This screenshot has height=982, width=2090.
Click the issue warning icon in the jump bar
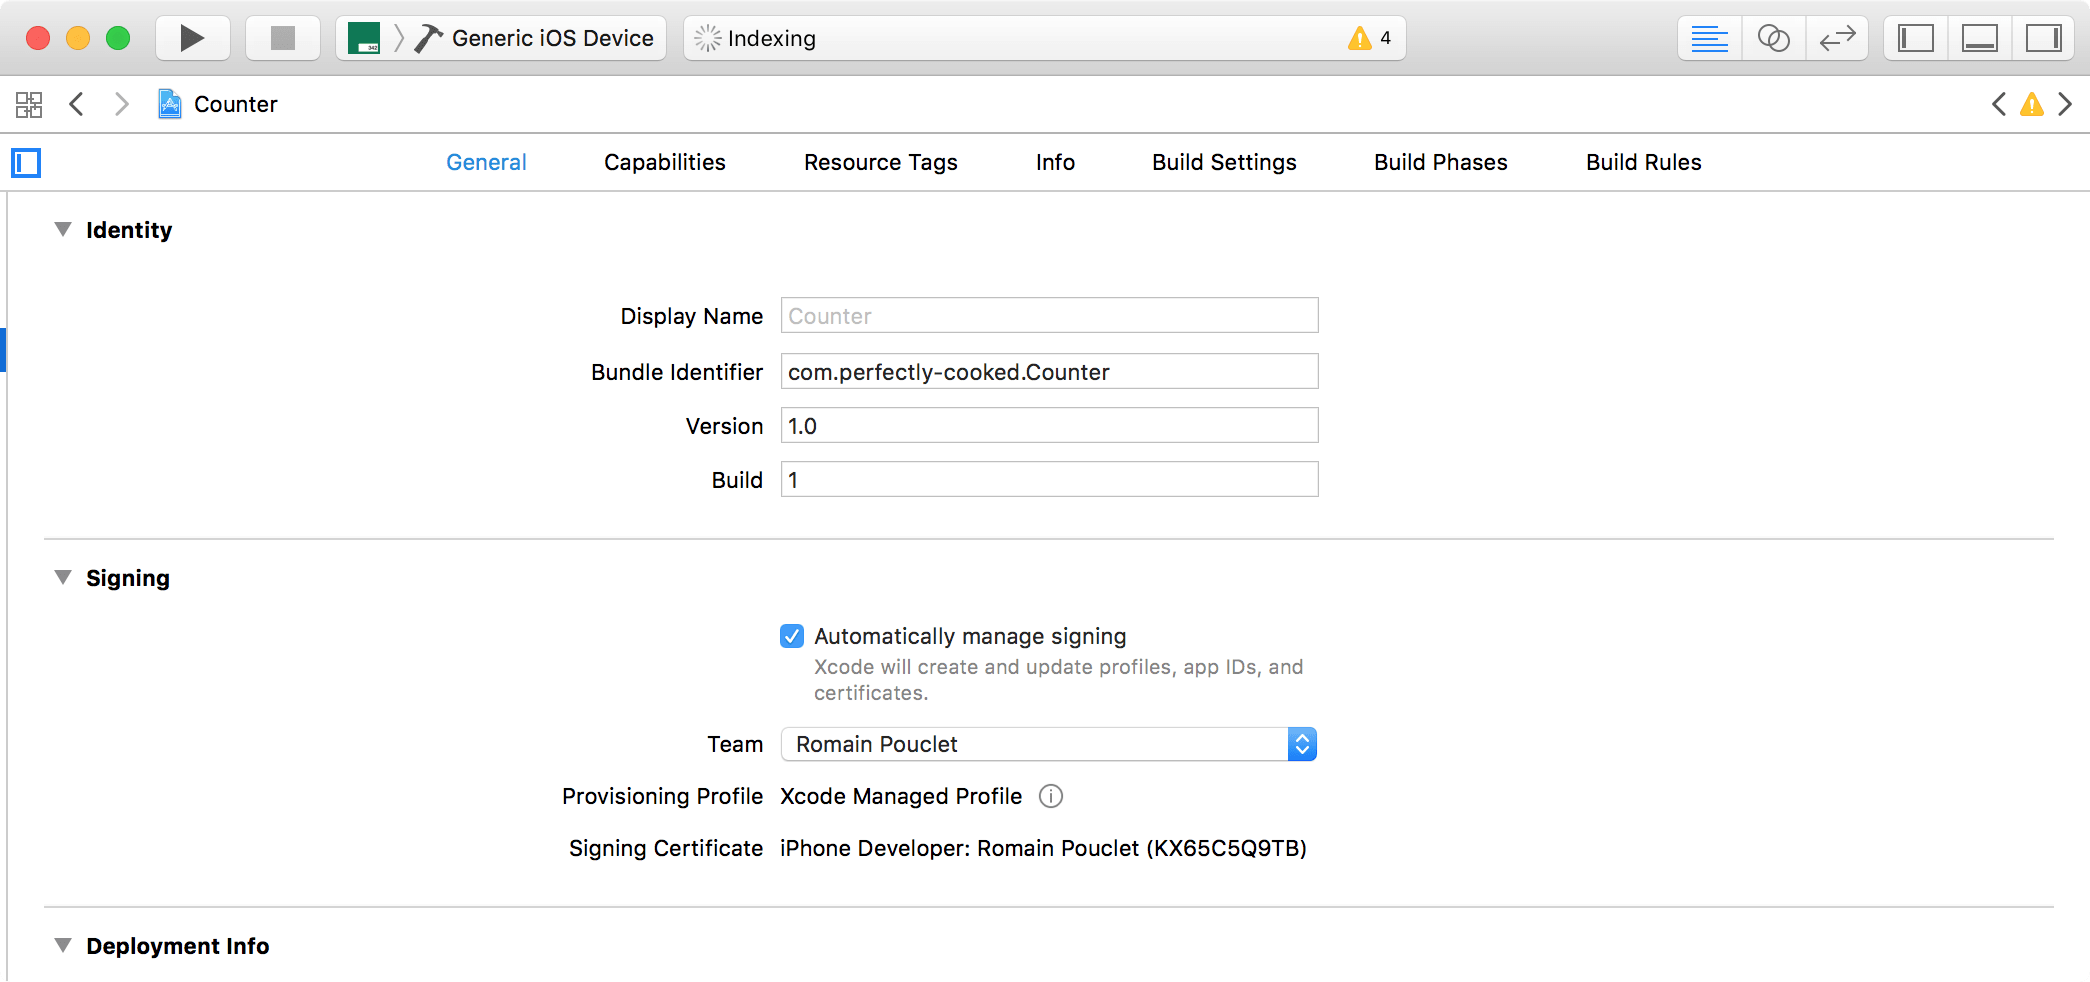[x=2031, y=104]
